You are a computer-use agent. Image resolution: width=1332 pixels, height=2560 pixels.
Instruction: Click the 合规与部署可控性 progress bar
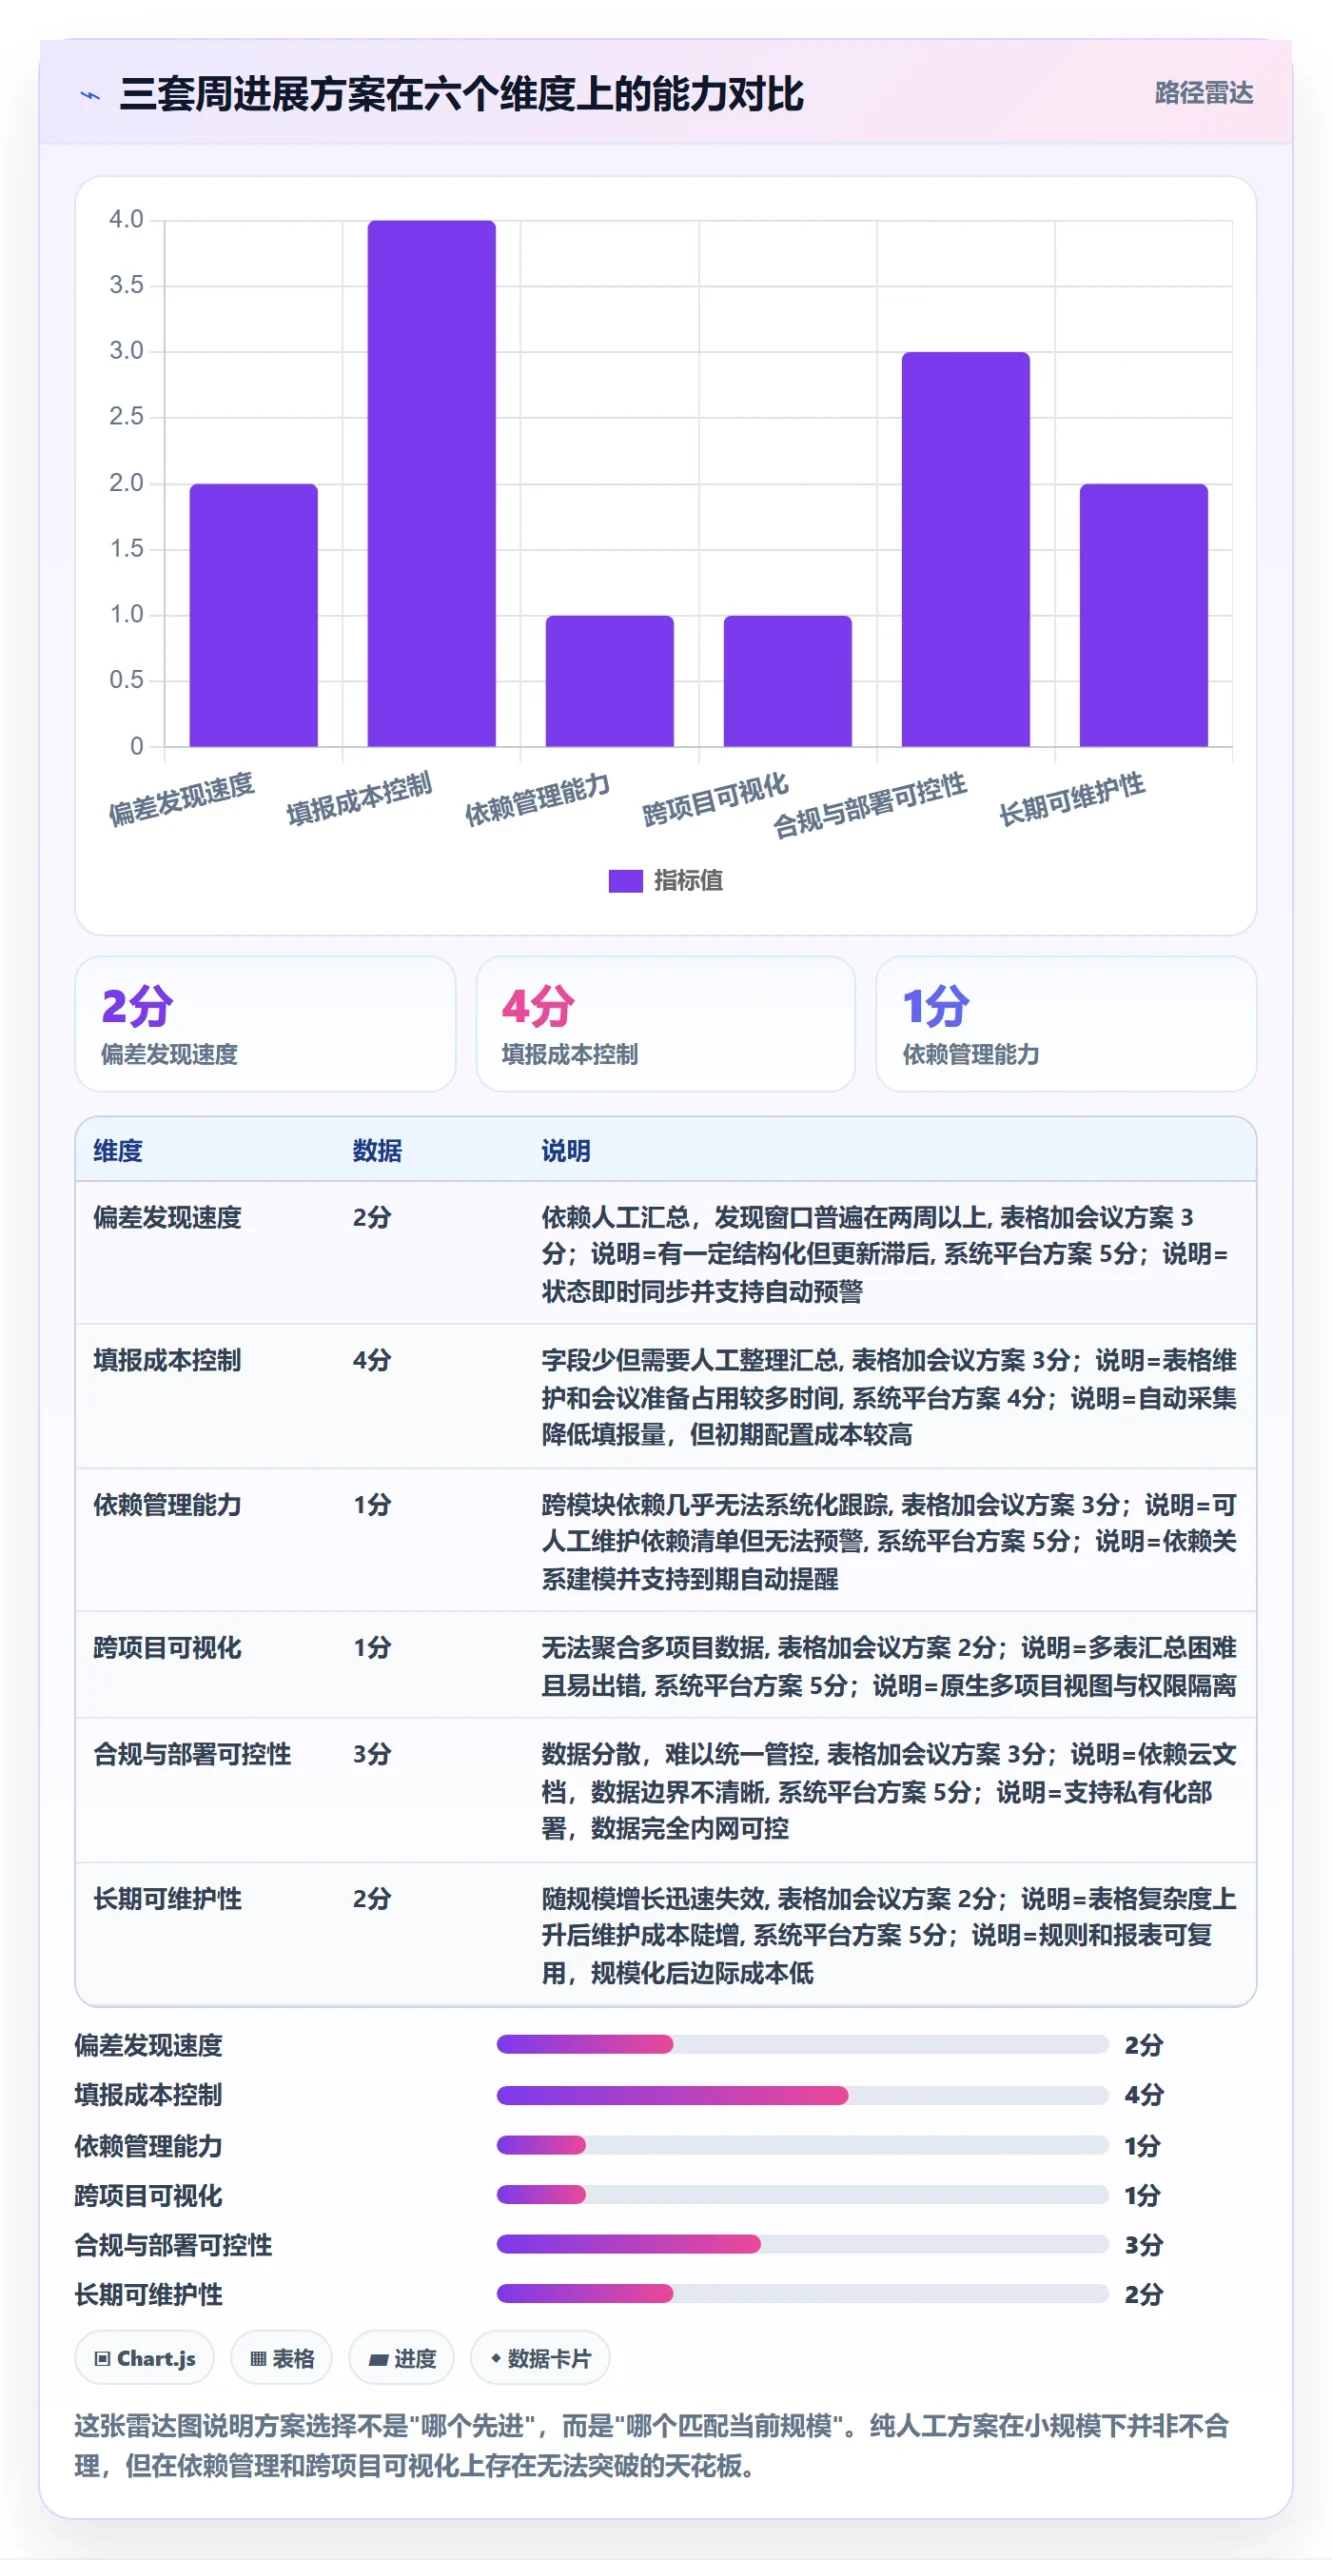pyautogui.click(x=802, y=2244)
